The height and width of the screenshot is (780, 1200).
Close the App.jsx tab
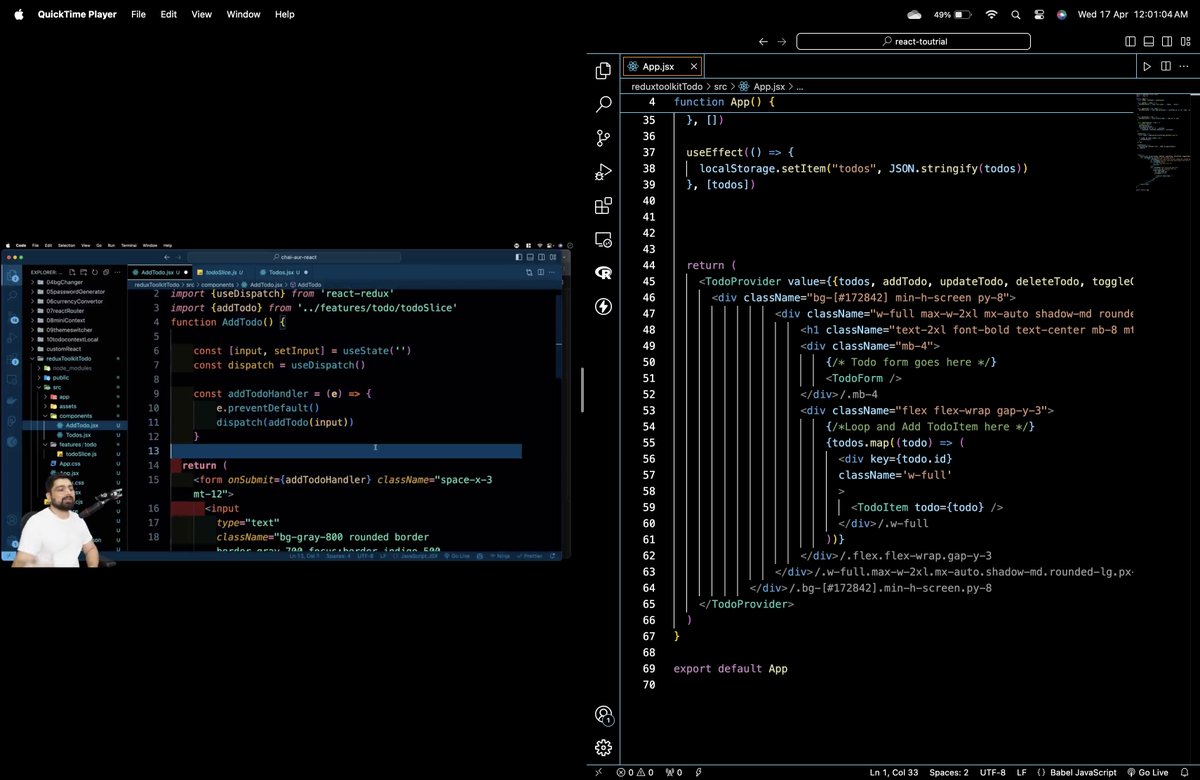(694, 66)
